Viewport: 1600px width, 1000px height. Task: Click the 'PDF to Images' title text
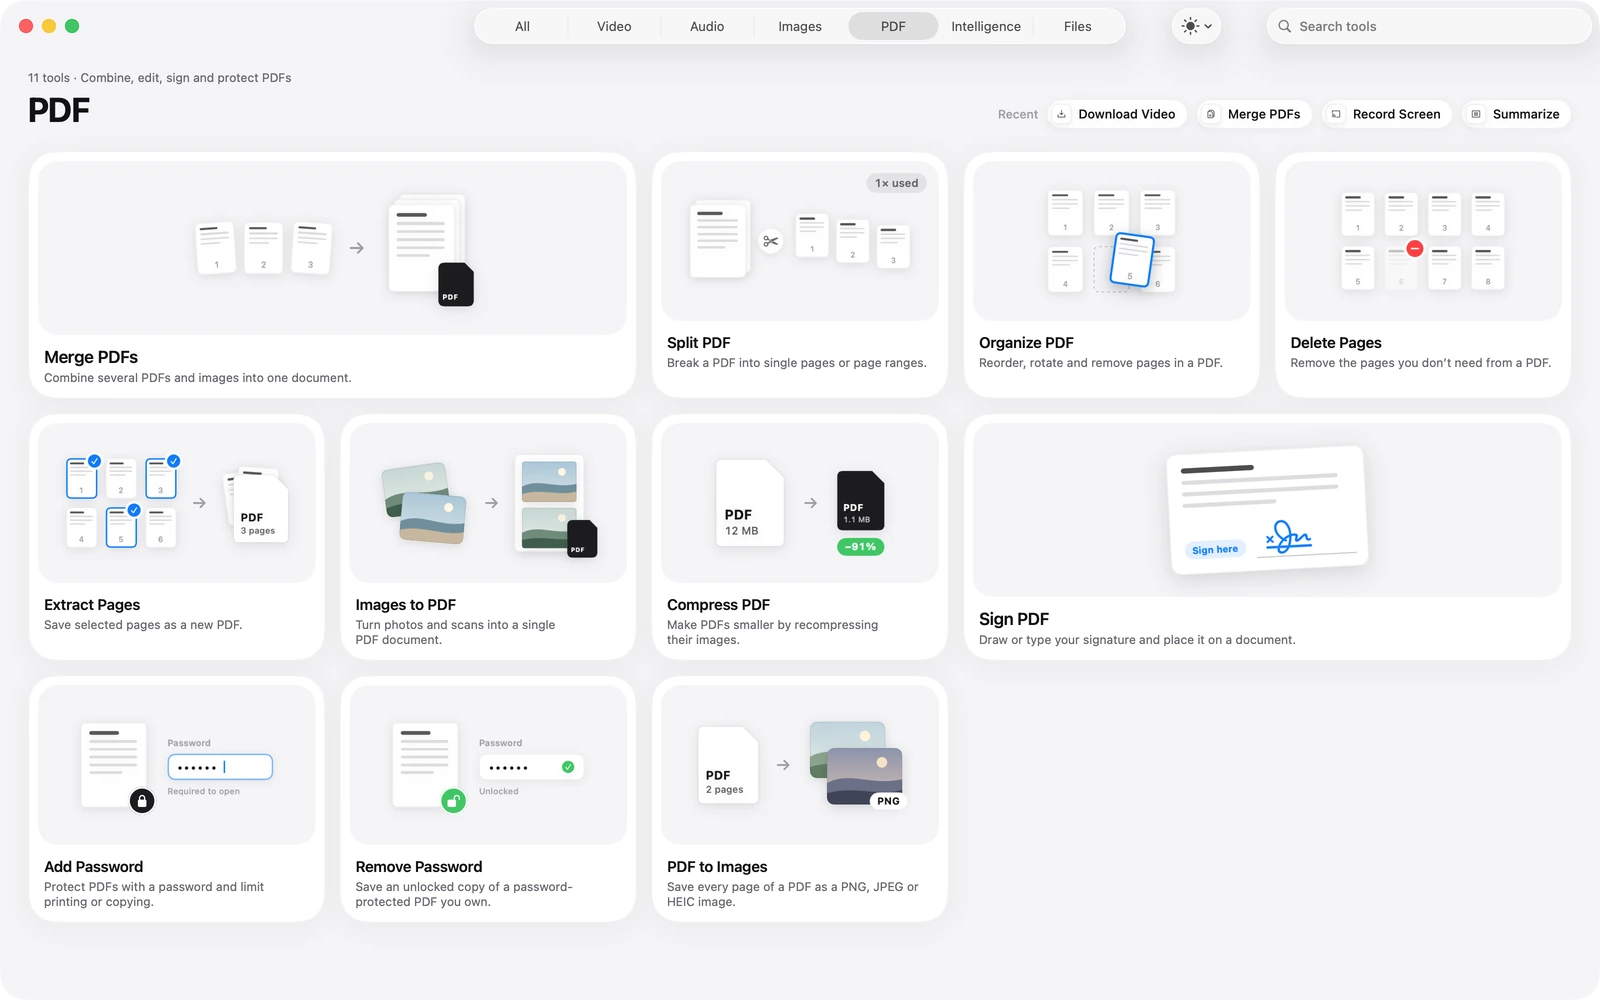coord(717,867)
